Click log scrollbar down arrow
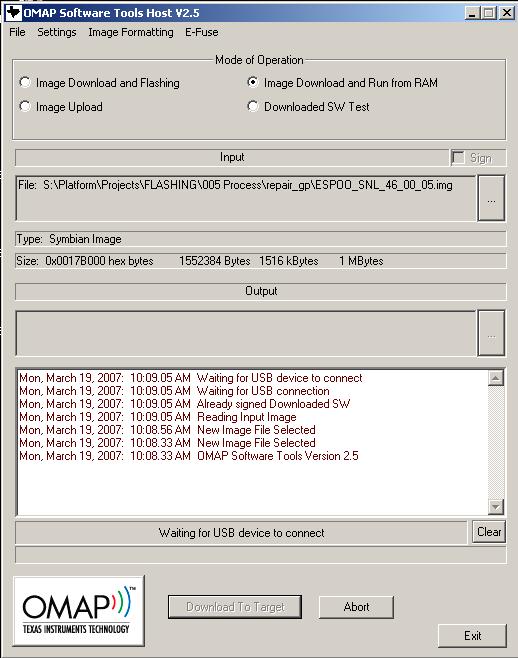 point(496,507)
